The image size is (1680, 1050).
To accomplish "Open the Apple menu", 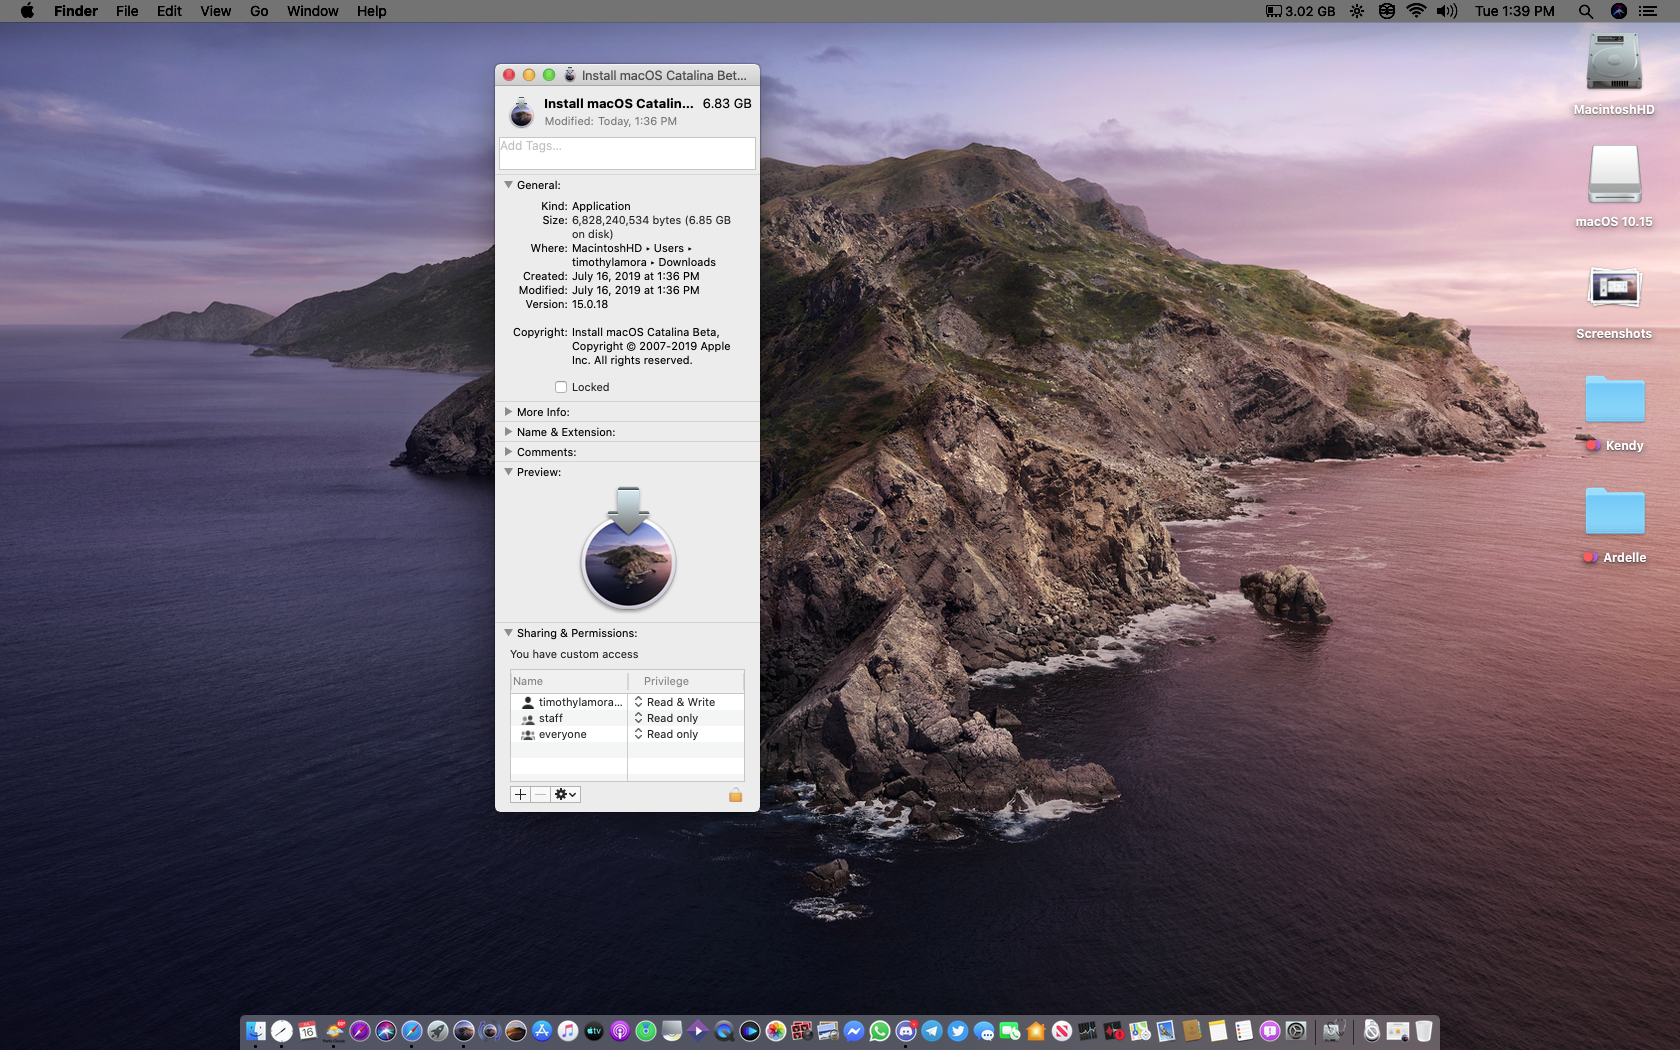I will coord(27,11).
